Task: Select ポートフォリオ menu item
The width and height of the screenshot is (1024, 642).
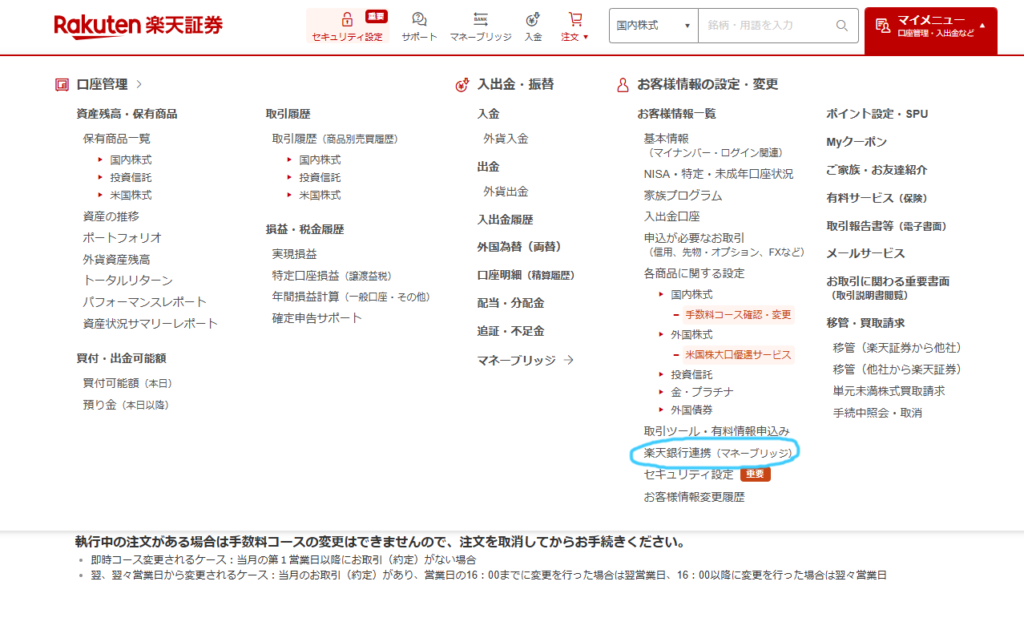Action: pyautogui.click(x=122, y=238)
